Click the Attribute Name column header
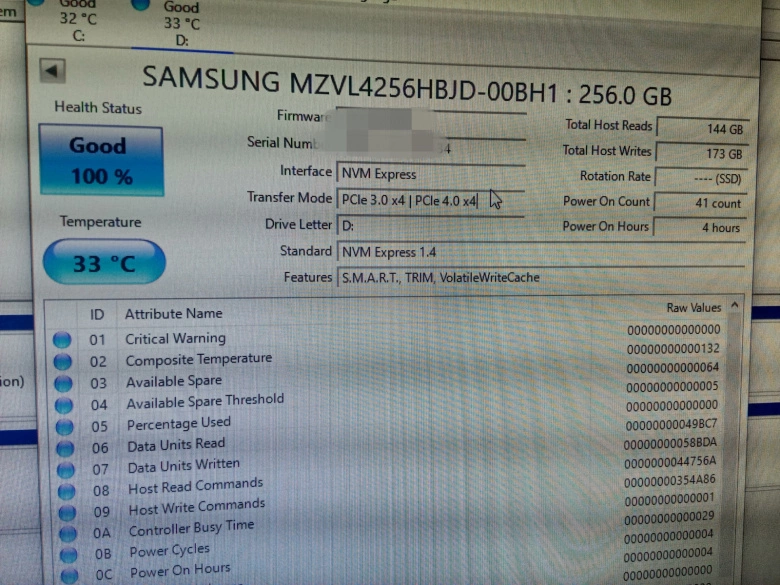The image size is (780, 585). (173, 314)
